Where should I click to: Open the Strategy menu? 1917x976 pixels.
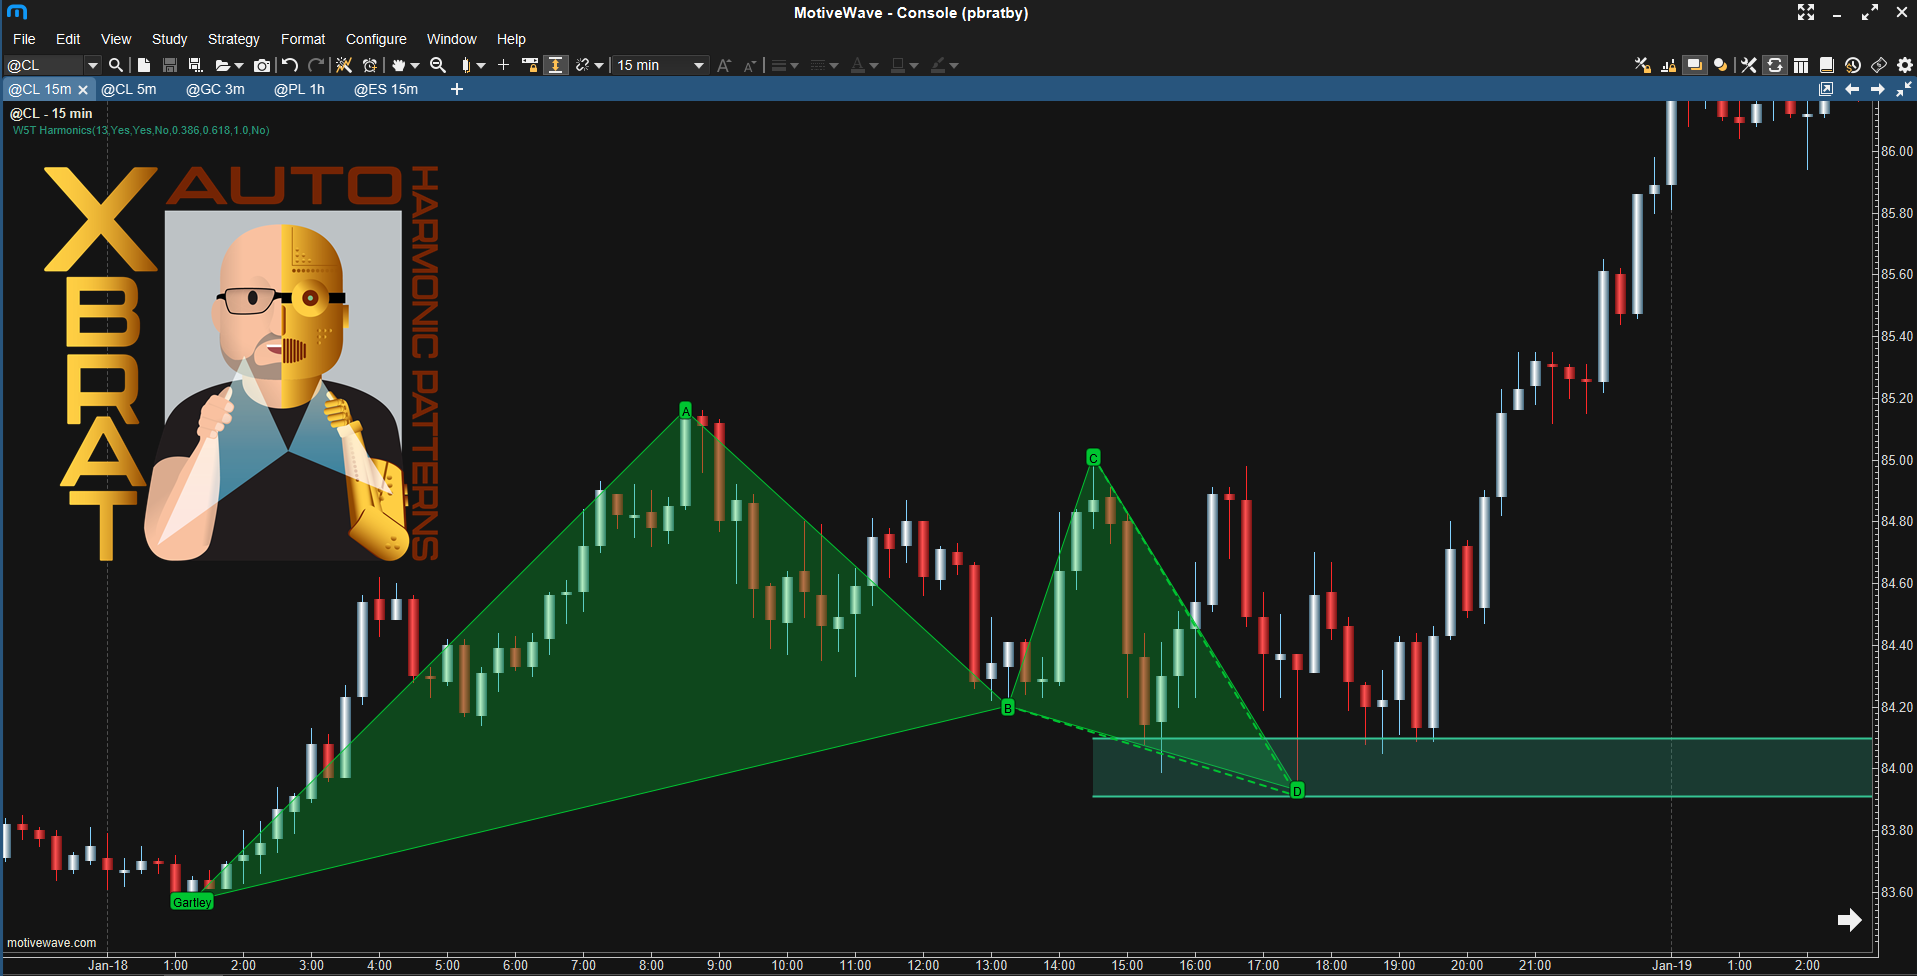(x=233, y=39)
